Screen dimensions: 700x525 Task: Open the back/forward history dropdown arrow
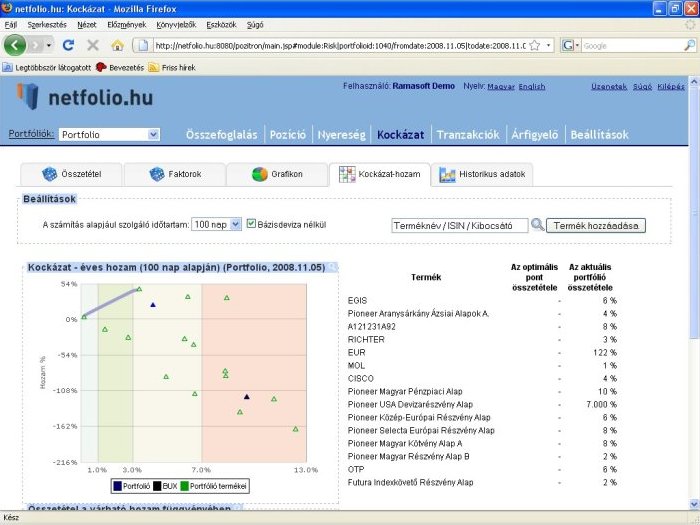point(49,45)
